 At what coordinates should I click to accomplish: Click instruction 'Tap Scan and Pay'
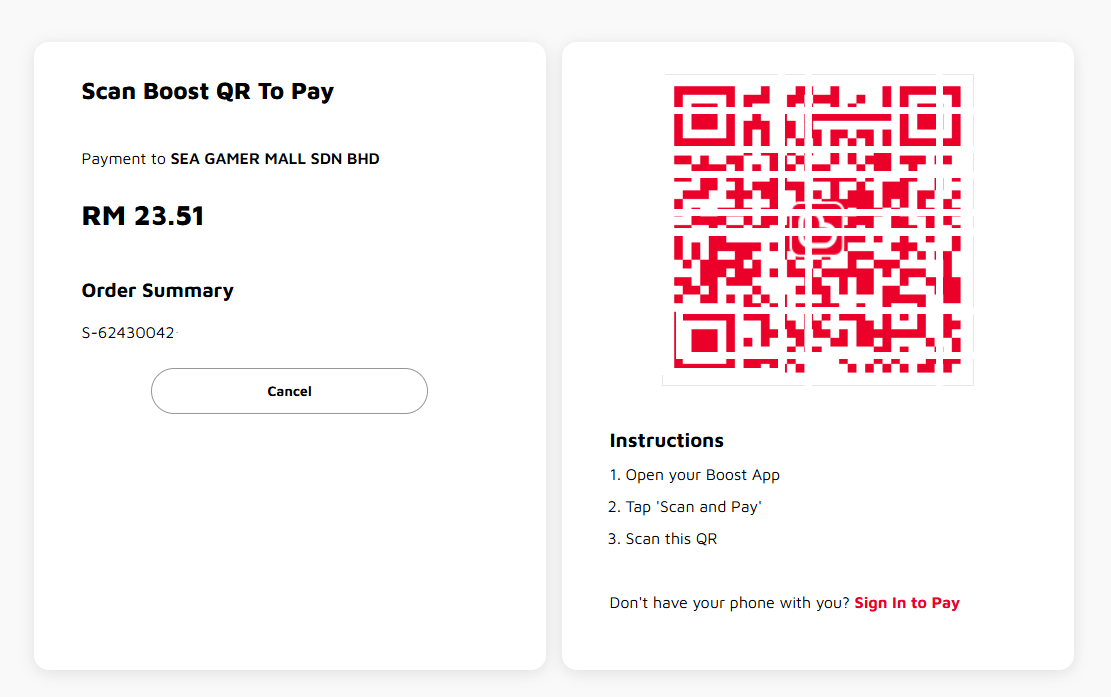(x=684, y=507)
